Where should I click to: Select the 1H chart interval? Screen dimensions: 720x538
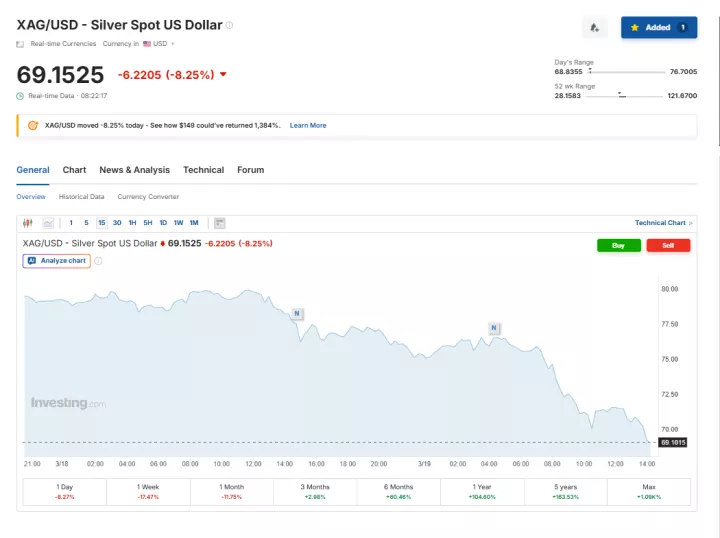coord(132,223)
